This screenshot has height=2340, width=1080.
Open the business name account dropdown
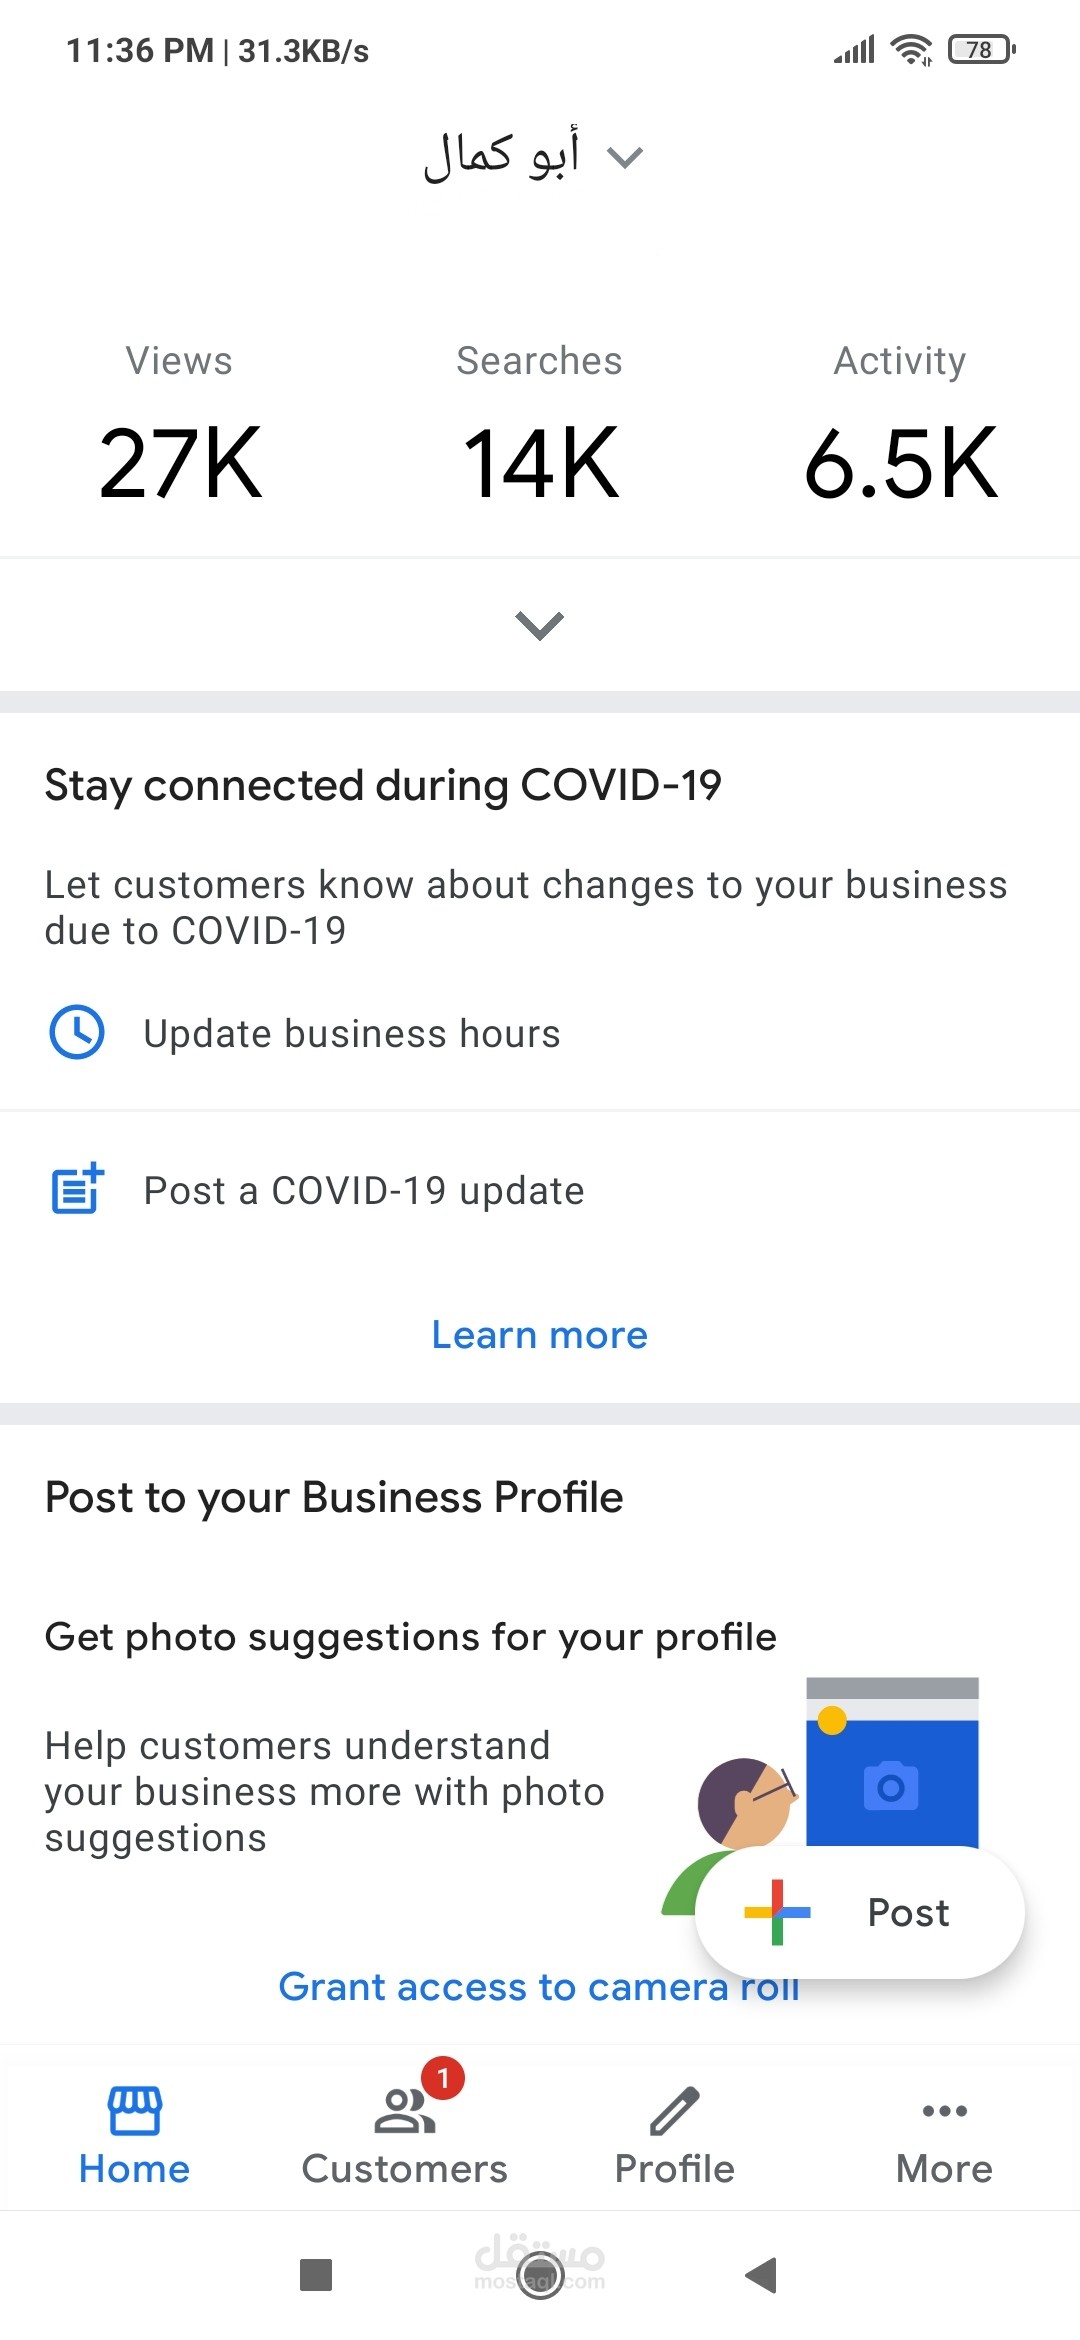click(533, 157)
